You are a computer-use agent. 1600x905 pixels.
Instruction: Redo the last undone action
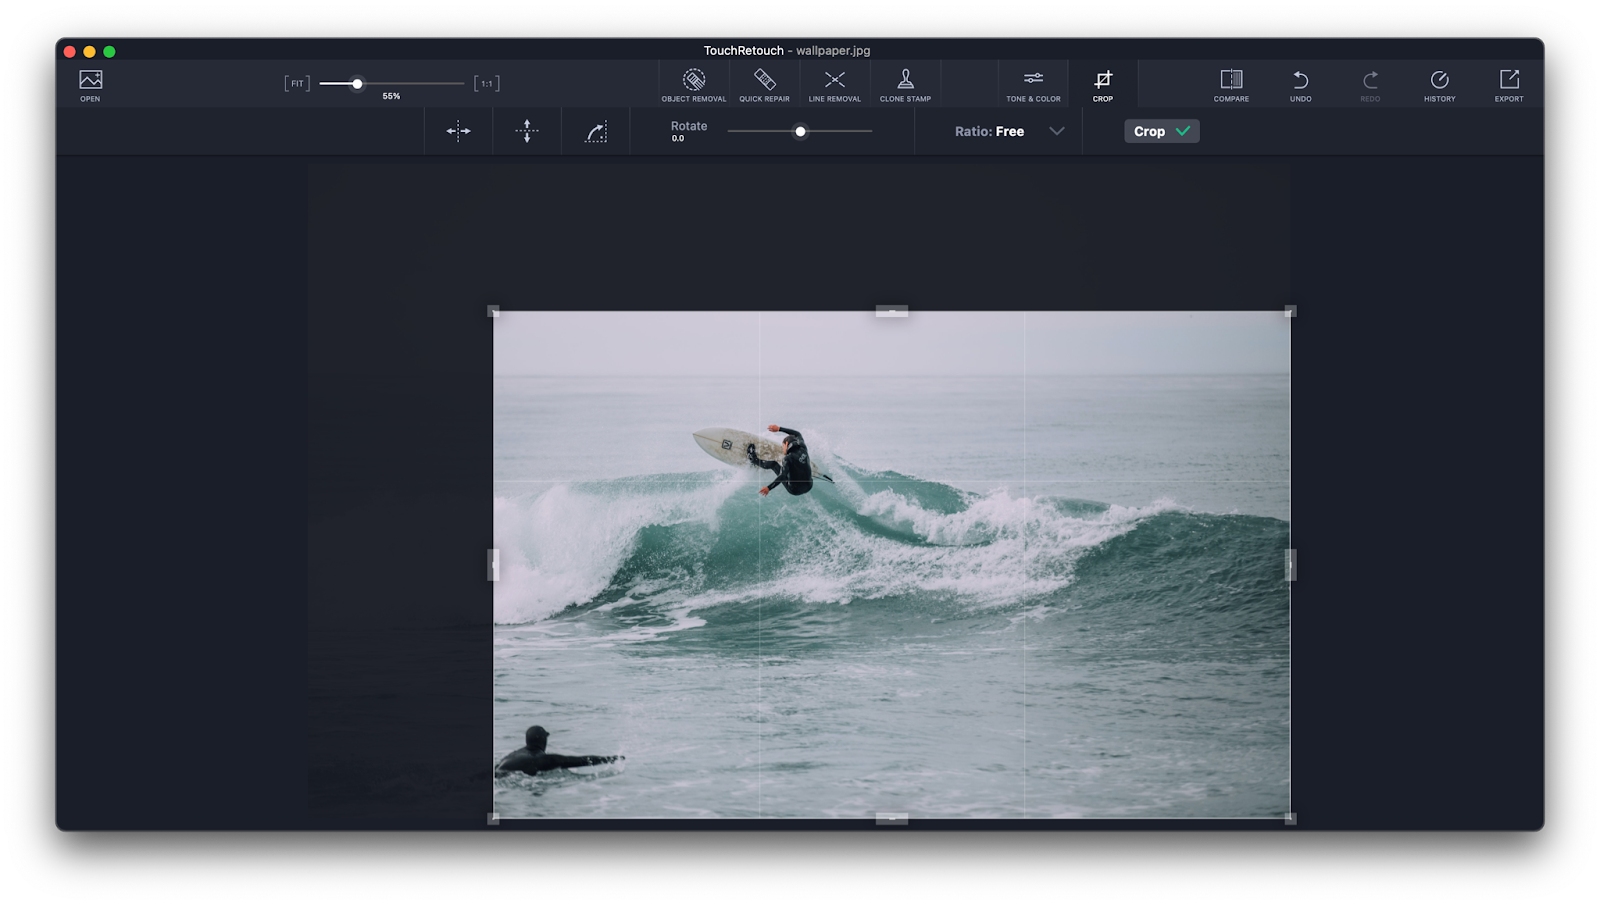tap(1370, 85)
